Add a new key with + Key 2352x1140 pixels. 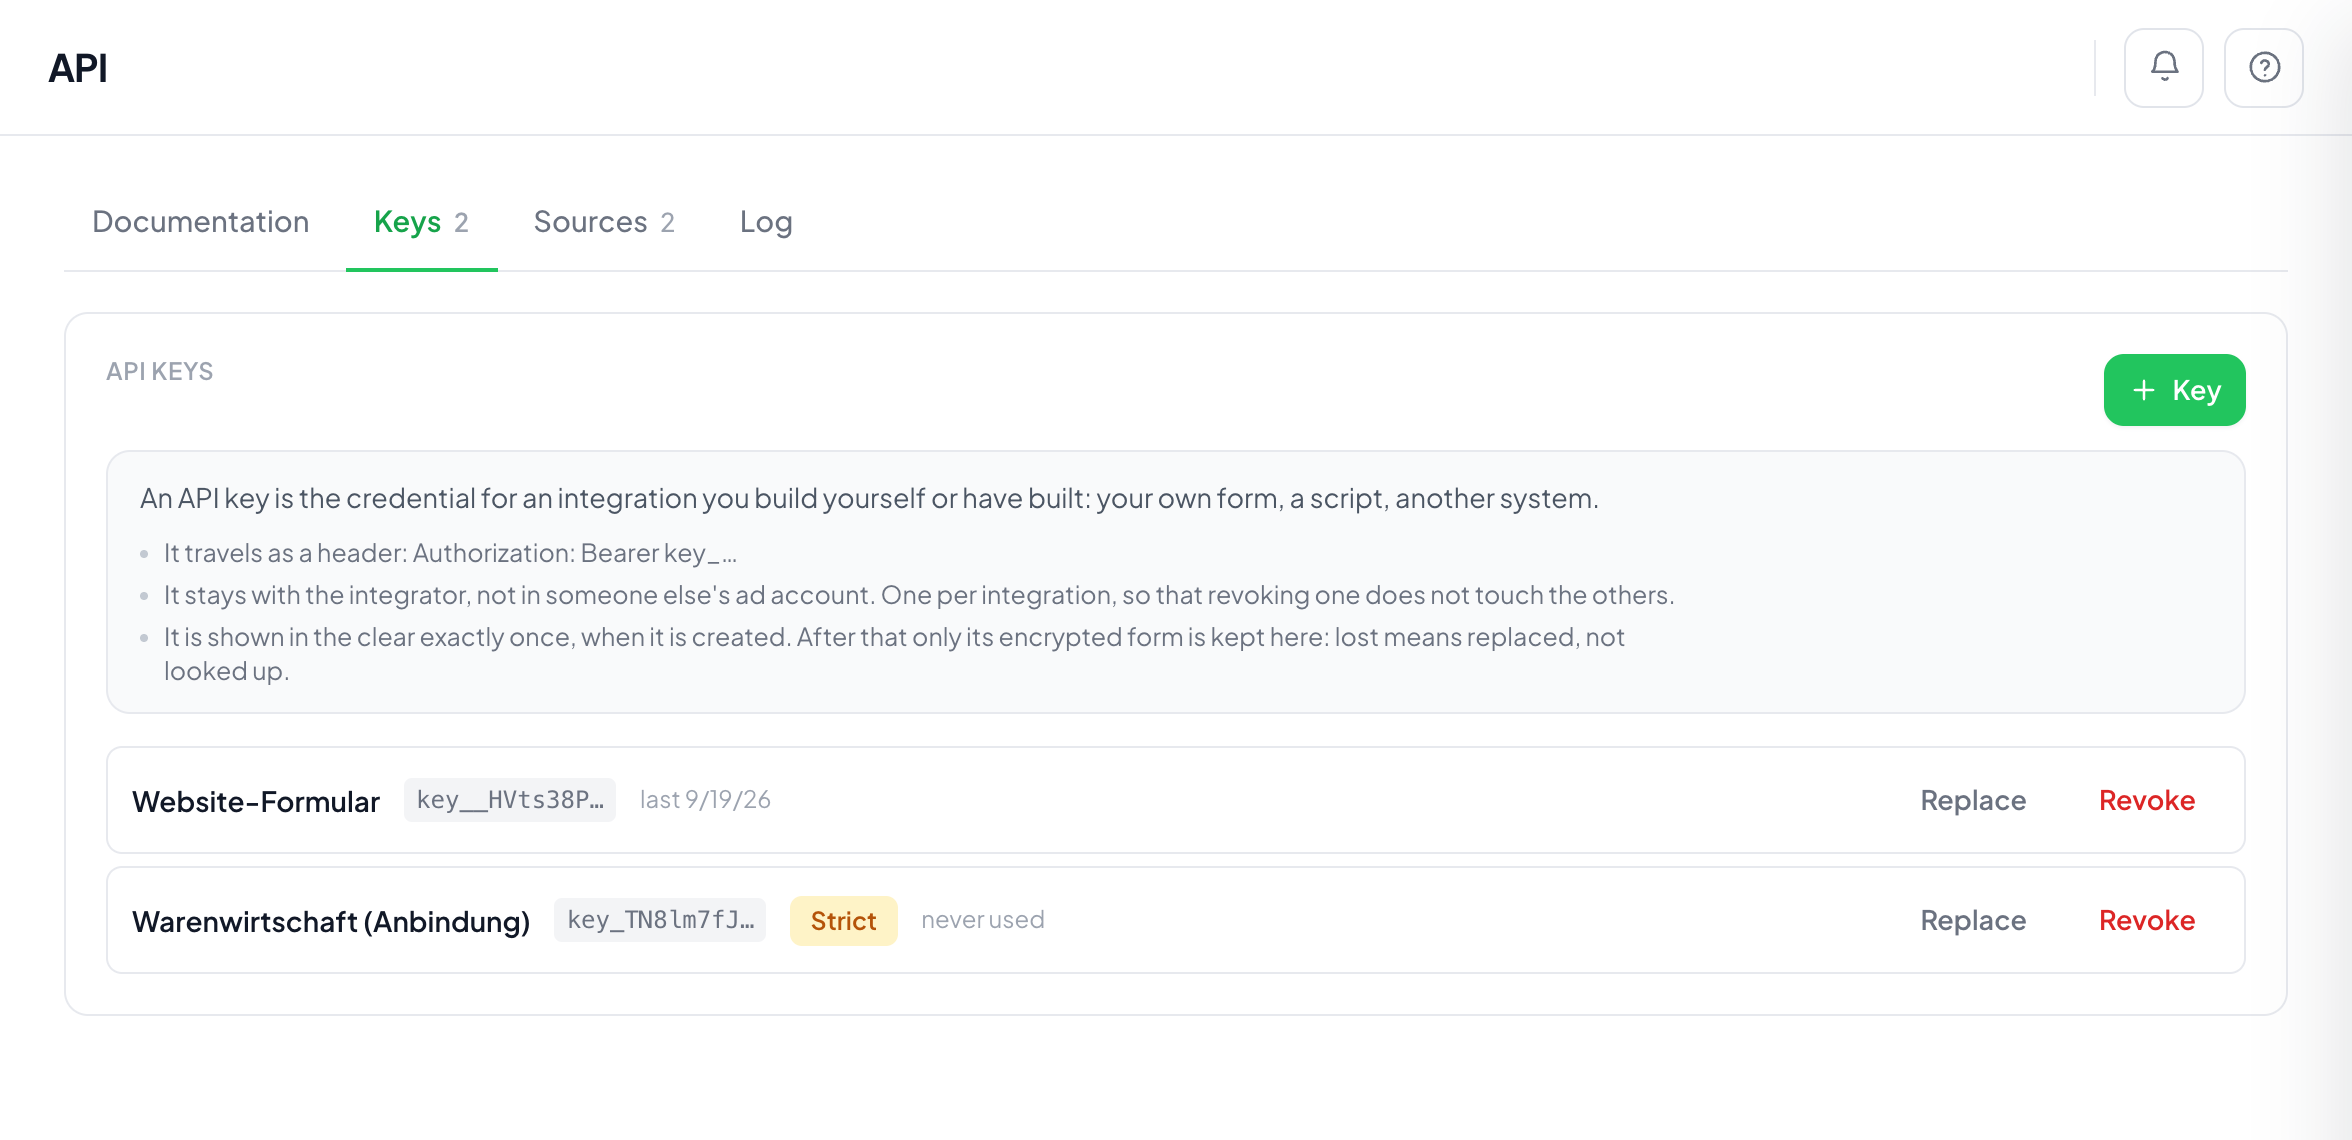tap(2174, 390)
